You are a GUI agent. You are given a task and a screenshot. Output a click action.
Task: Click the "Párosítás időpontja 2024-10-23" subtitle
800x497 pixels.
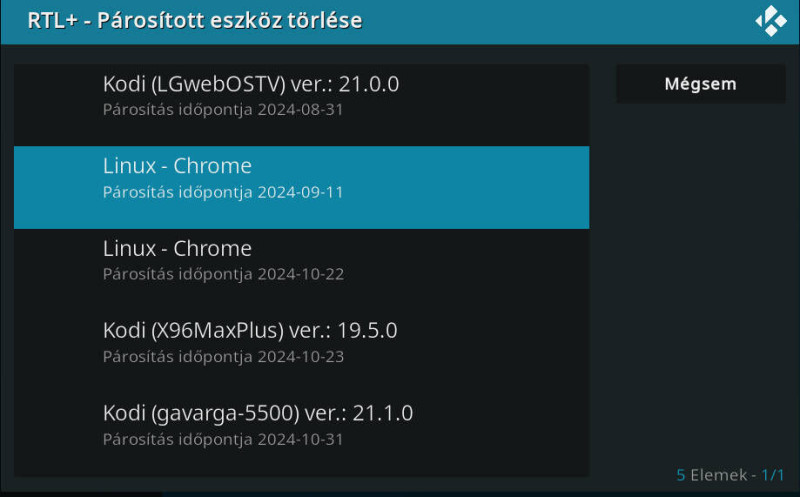pos(223,357)
